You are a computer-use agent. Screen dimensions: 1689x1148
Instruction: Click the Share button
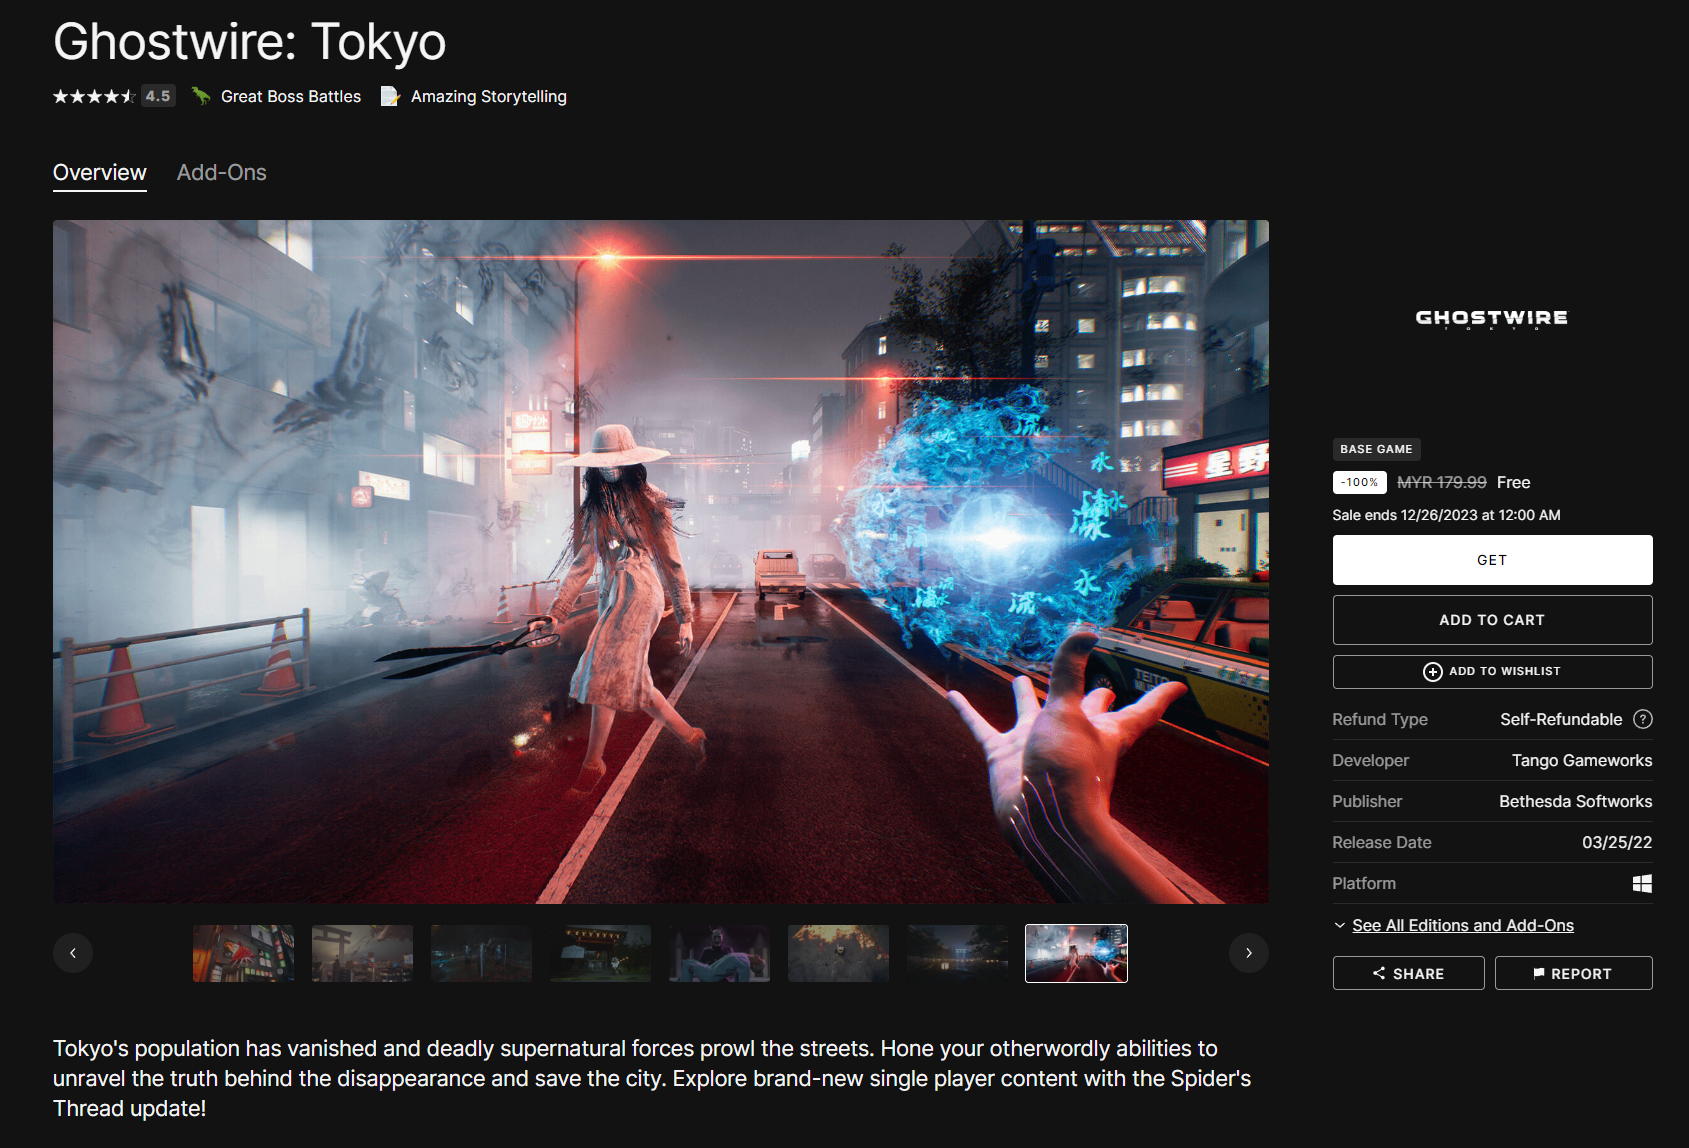(x=1408, y=973)
